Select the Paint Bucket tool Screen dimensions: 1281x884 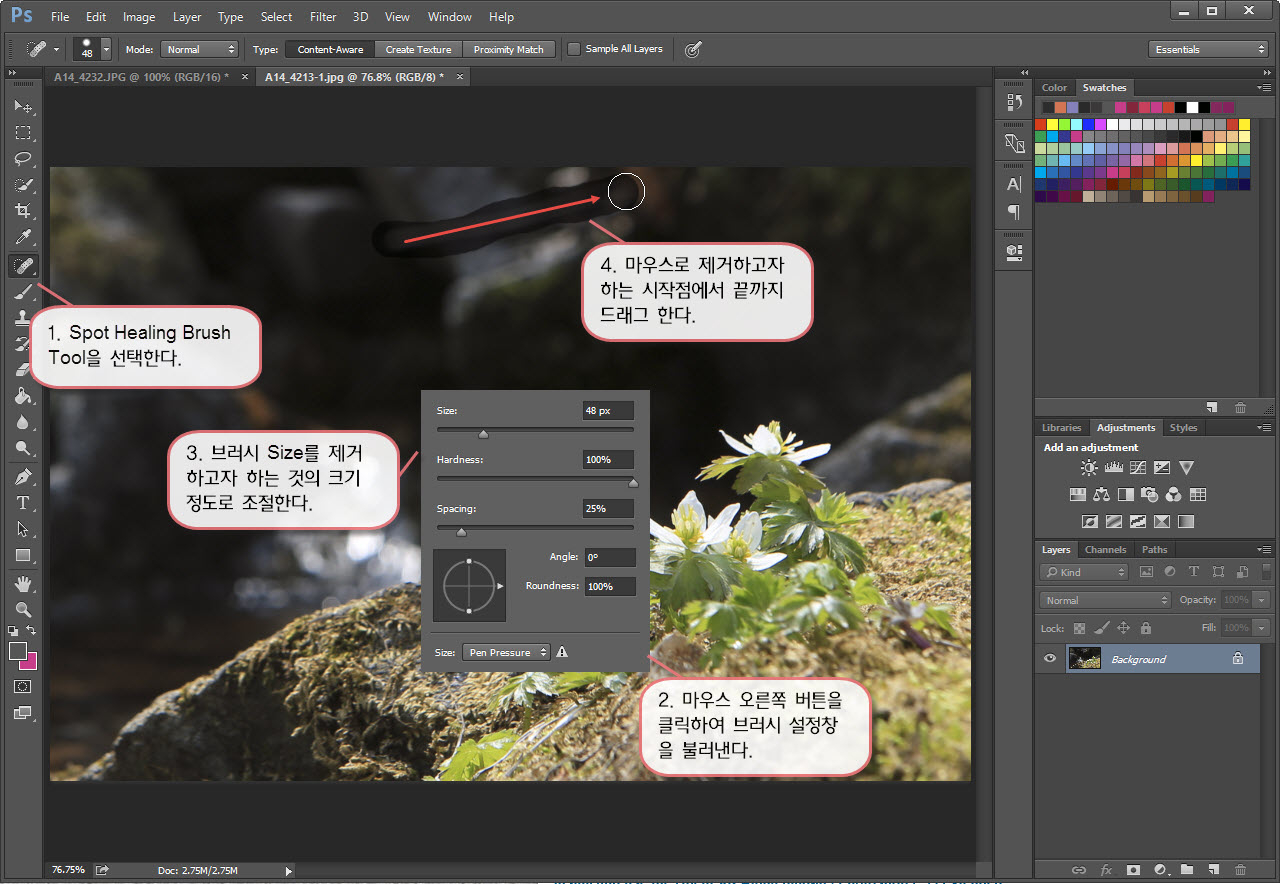pyautogui.click(x=23, y=396)
